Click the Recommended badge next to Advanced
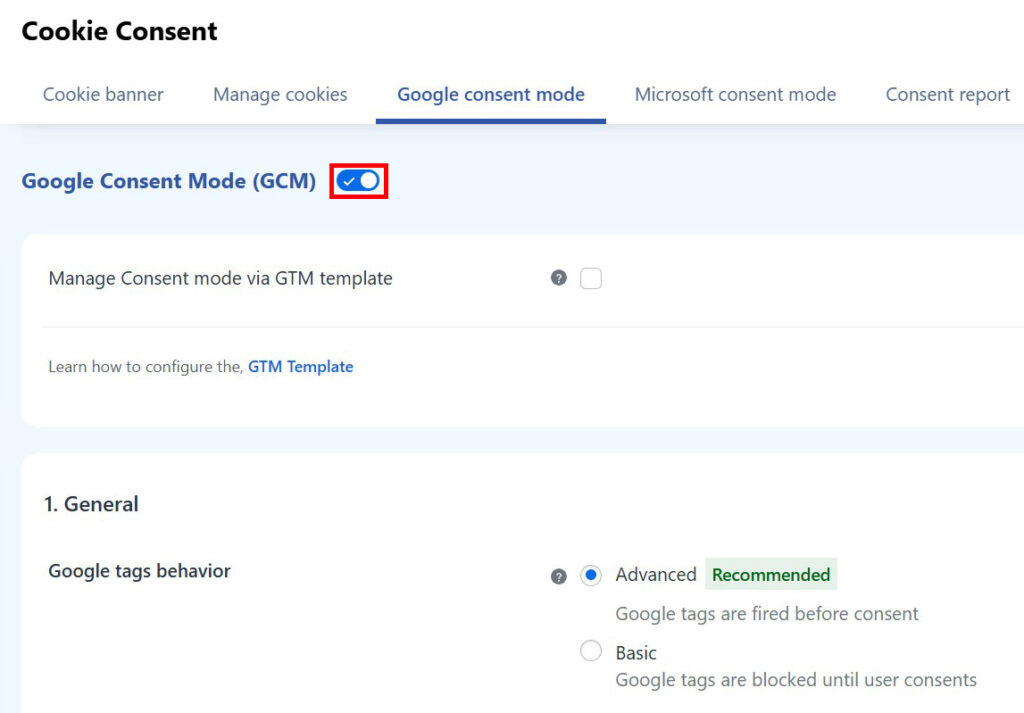 (x=771, y=574)
